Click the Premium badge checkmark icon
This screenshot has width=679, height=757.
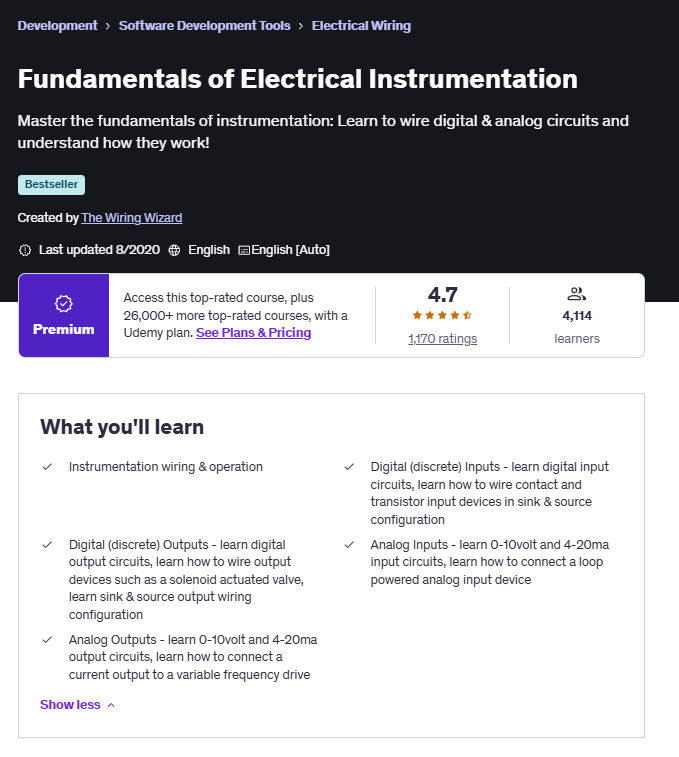tap(63, 303)
